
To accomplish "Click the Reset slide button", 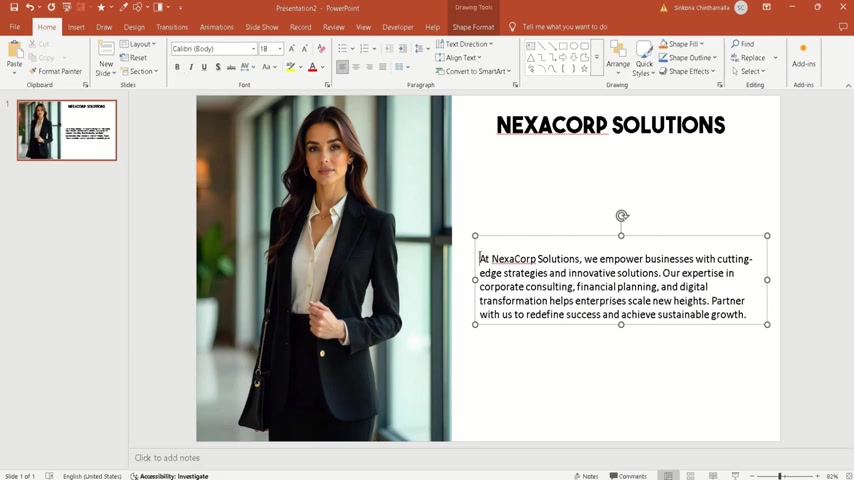I will click(134, 58).
